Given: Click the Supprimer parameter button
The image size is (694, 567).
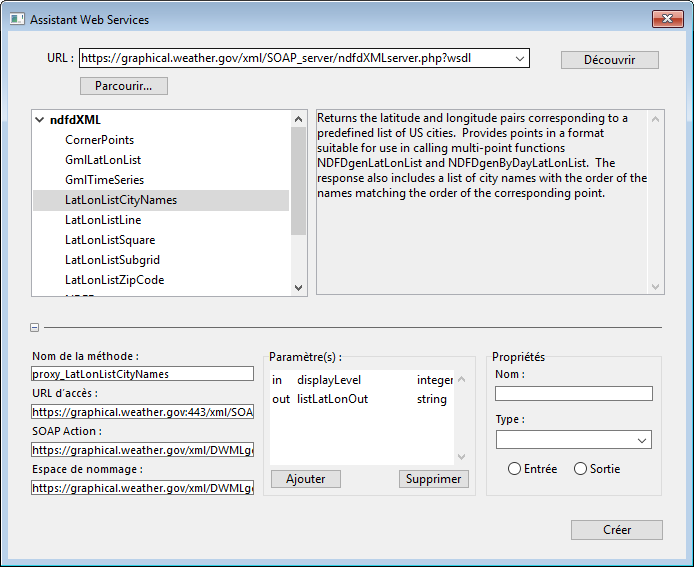Looking at the screenshot, I should coord(433,479).
